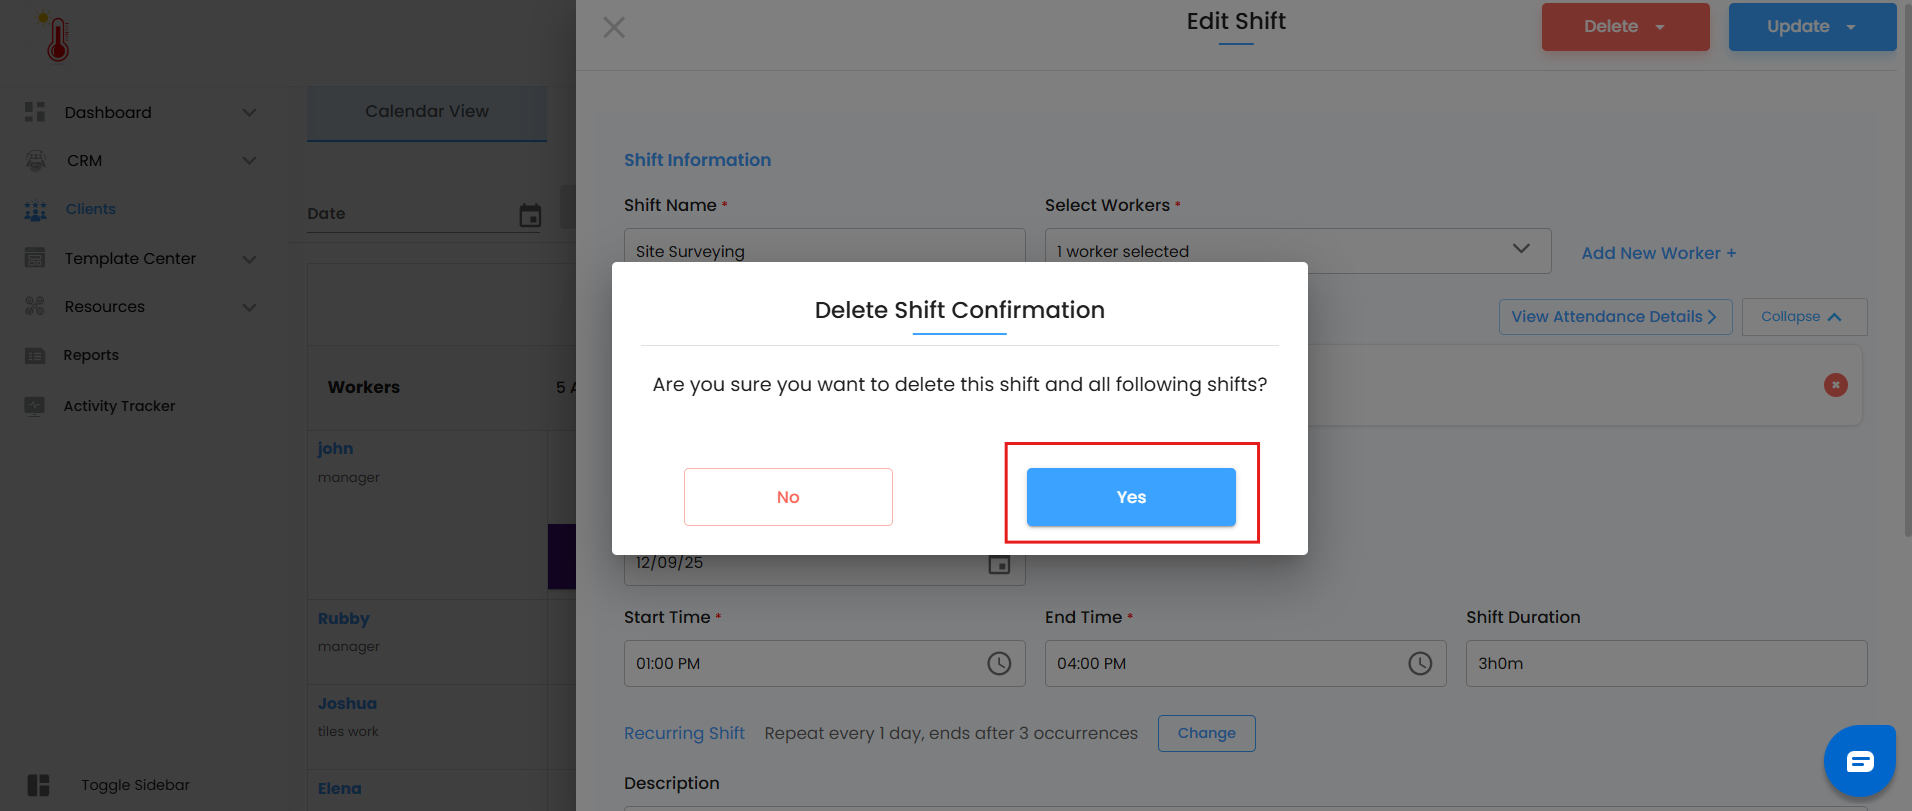Screen dimensions: 1912x811
Task: Click the Shift Duration field
Action: 1665,663
